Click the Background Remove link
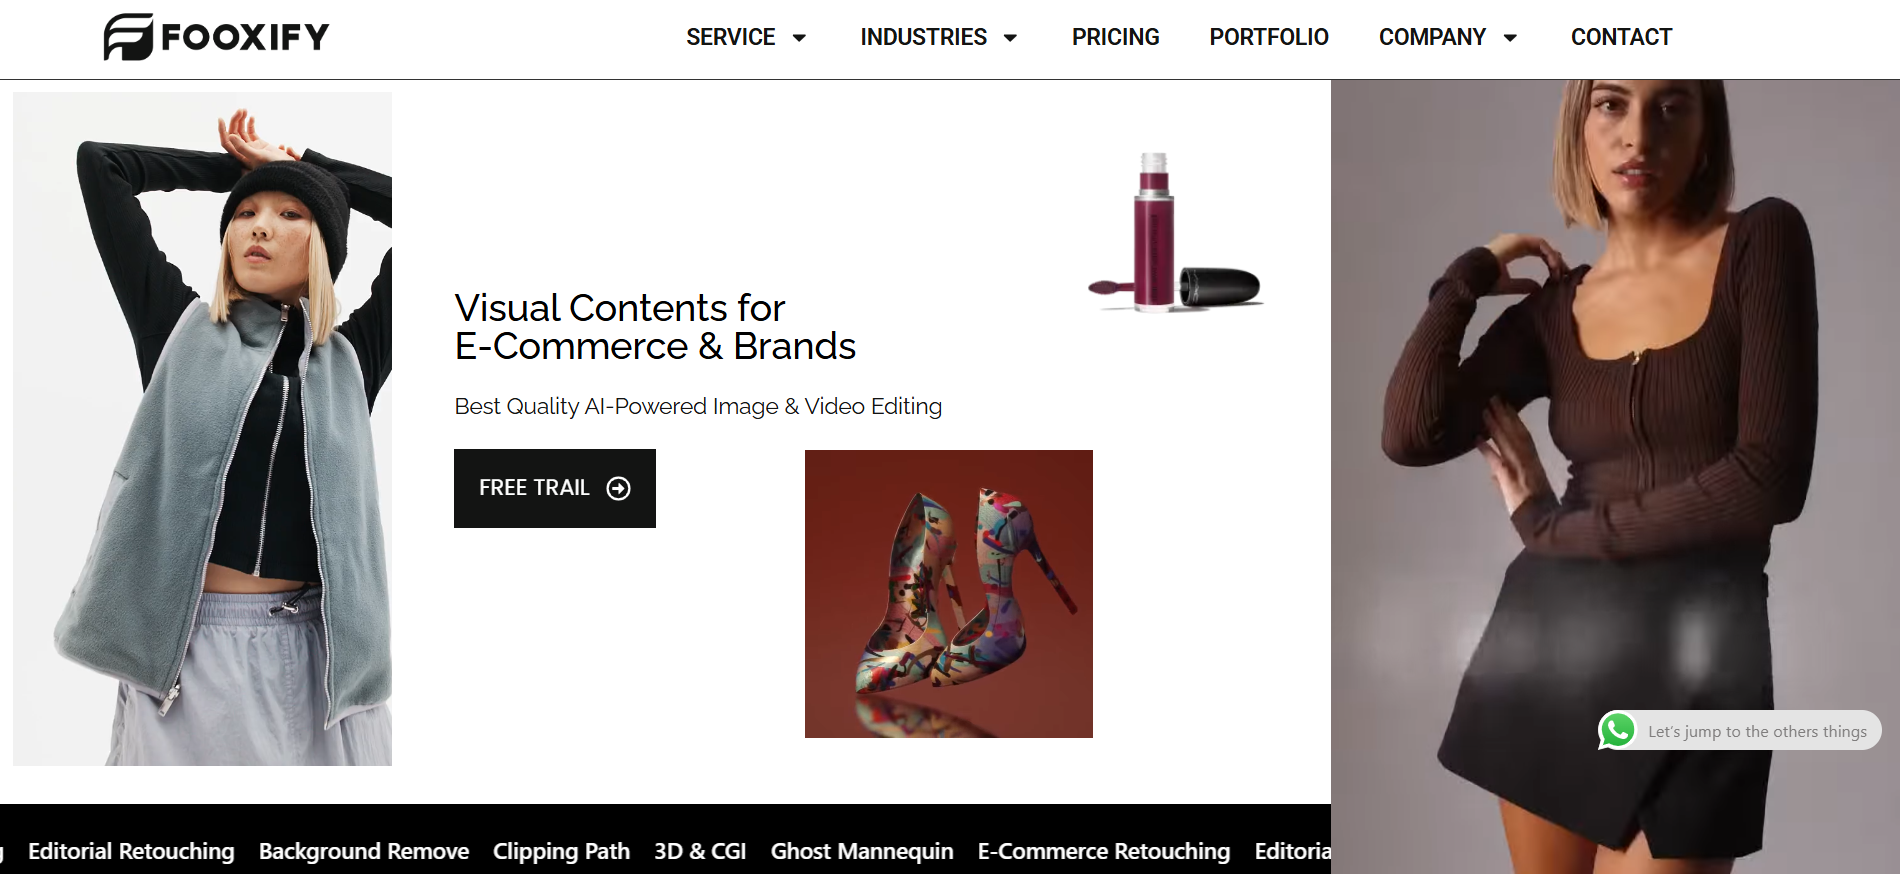The width and height of the screenshot is (1900, 874). [x=364, y=851]
